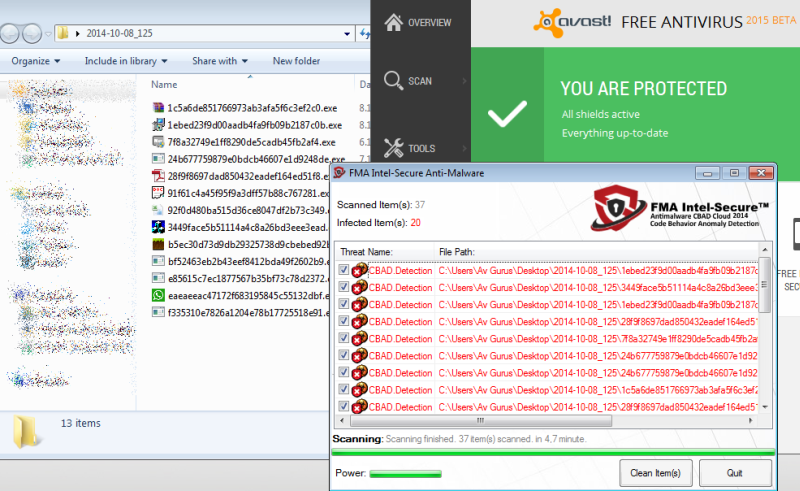800x491 pixels.
Task: Select WhatsApp-style icon of eaeaeeac47172f683195845c55132dbf
Action: (x=158, y=295)
